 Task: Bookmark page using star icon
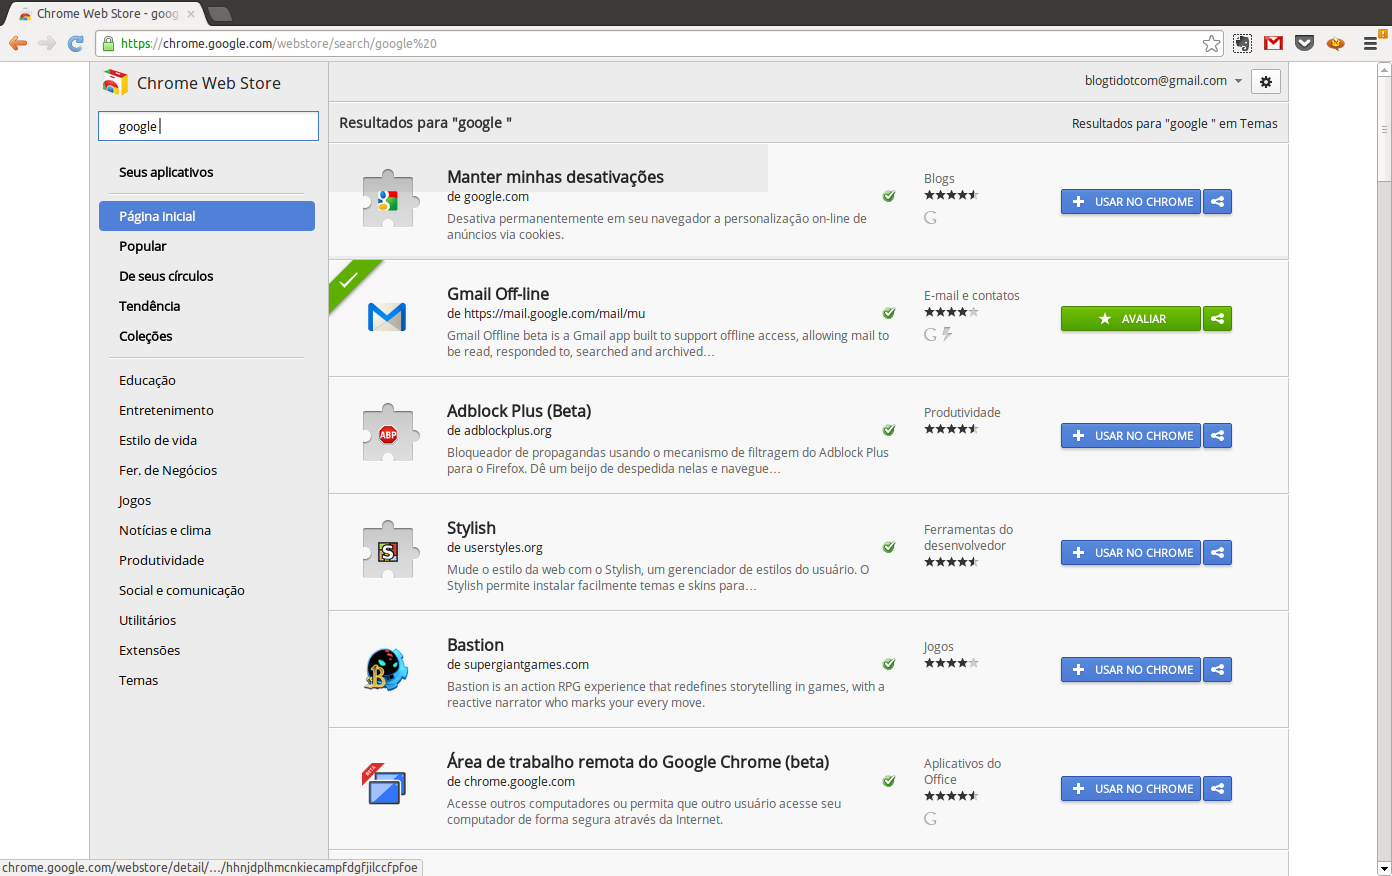(1211, 43)
